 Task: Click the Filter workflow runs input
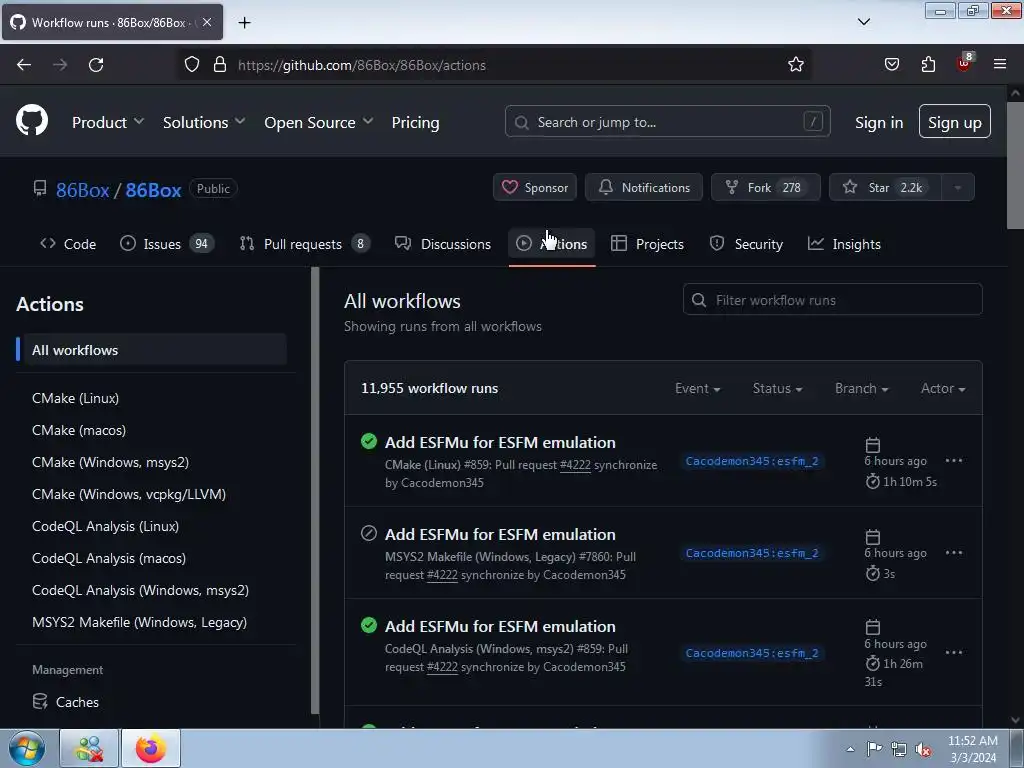[x=833, y=300]
